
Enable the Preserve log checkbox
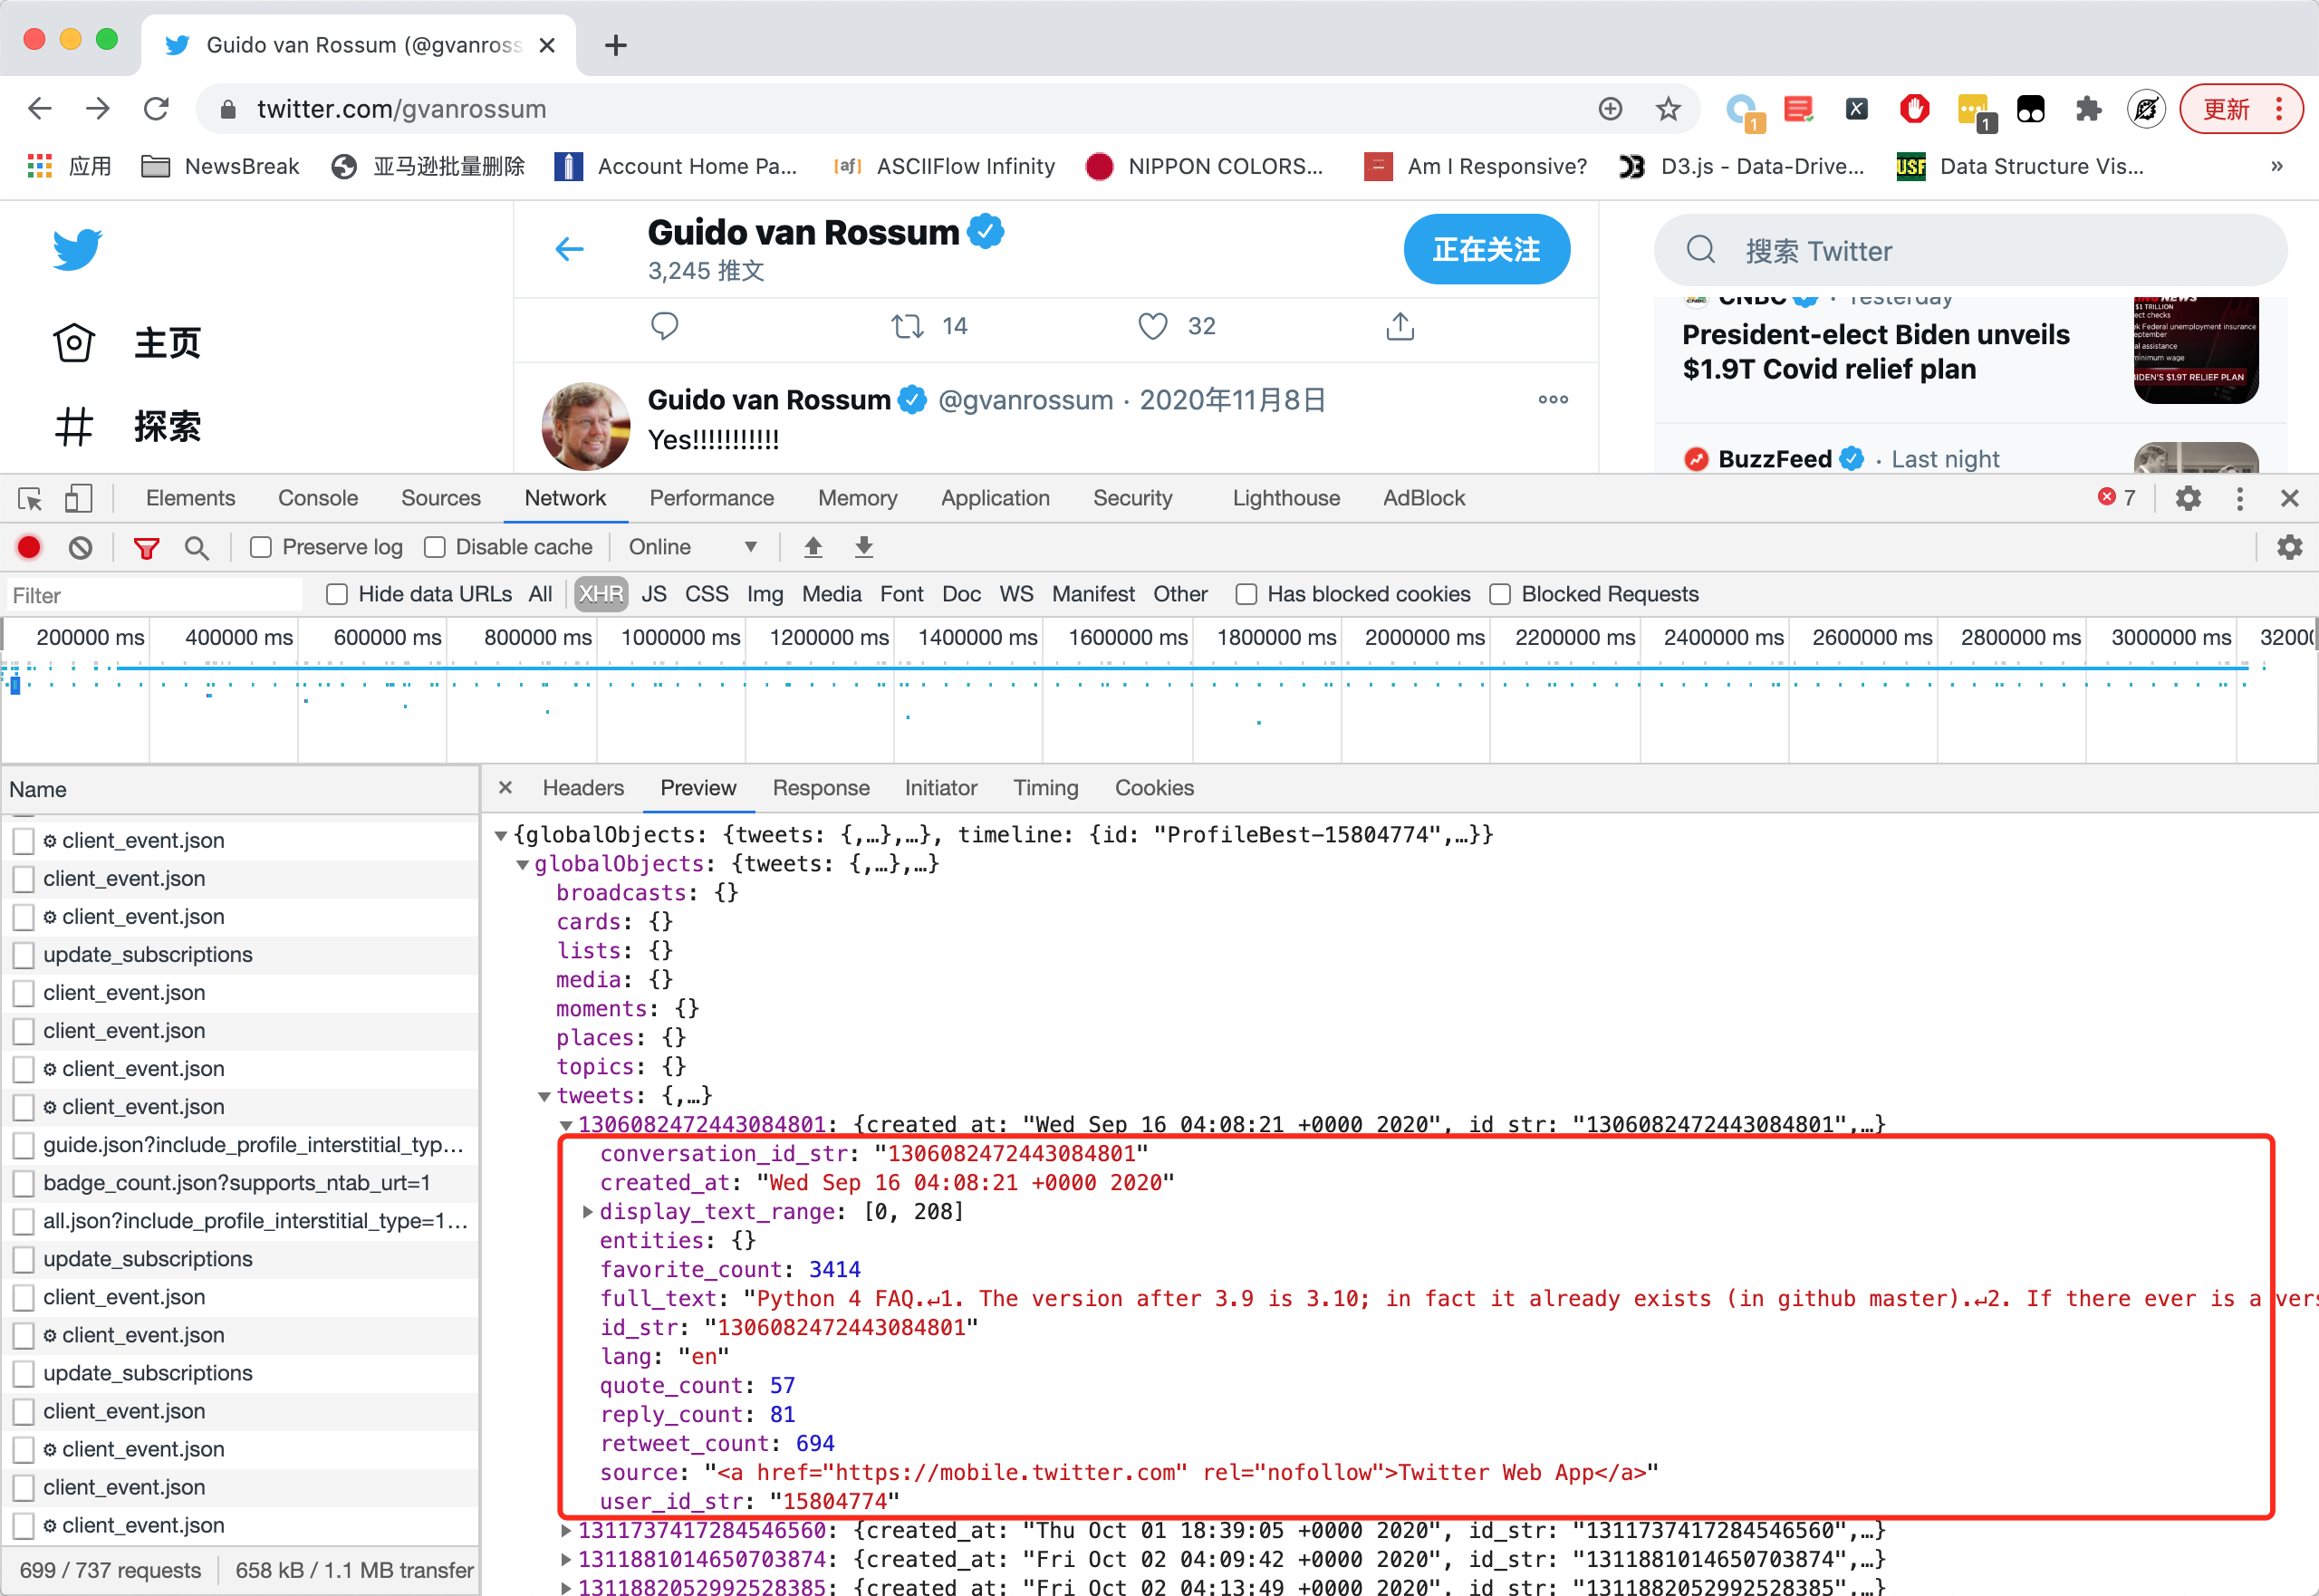261,547
